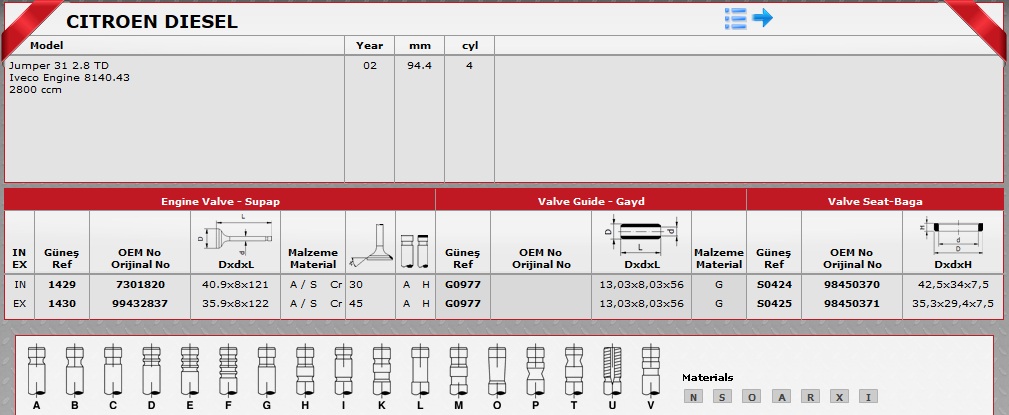The image size is (1009, 415).
Task: Select valve stem tip type U
Action: coord(611,371)
